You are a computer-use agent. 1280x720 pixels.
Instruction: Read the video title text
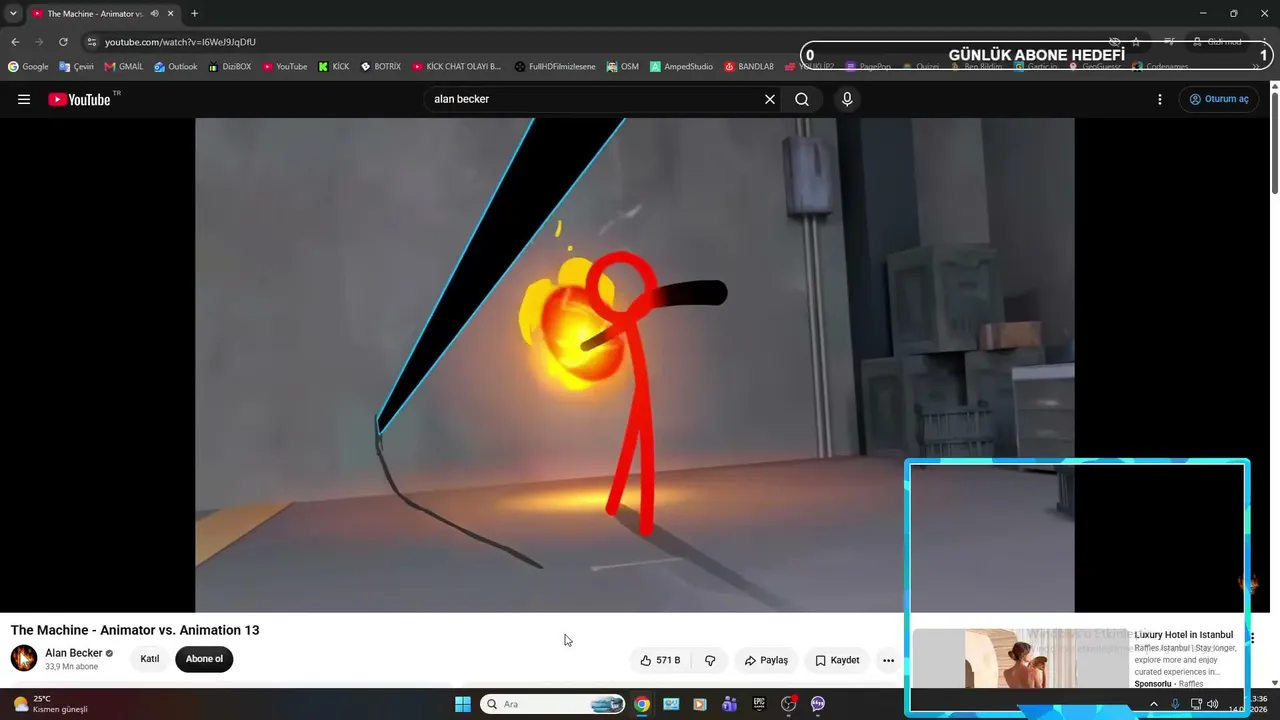click(135, 630)
